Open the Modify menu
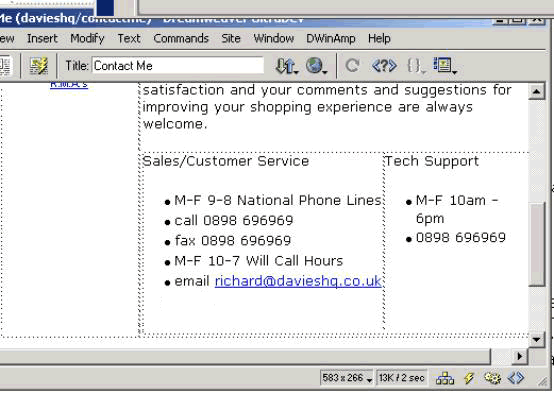The height and width of the screenshot is (394, 554). (x=87, y=39)
